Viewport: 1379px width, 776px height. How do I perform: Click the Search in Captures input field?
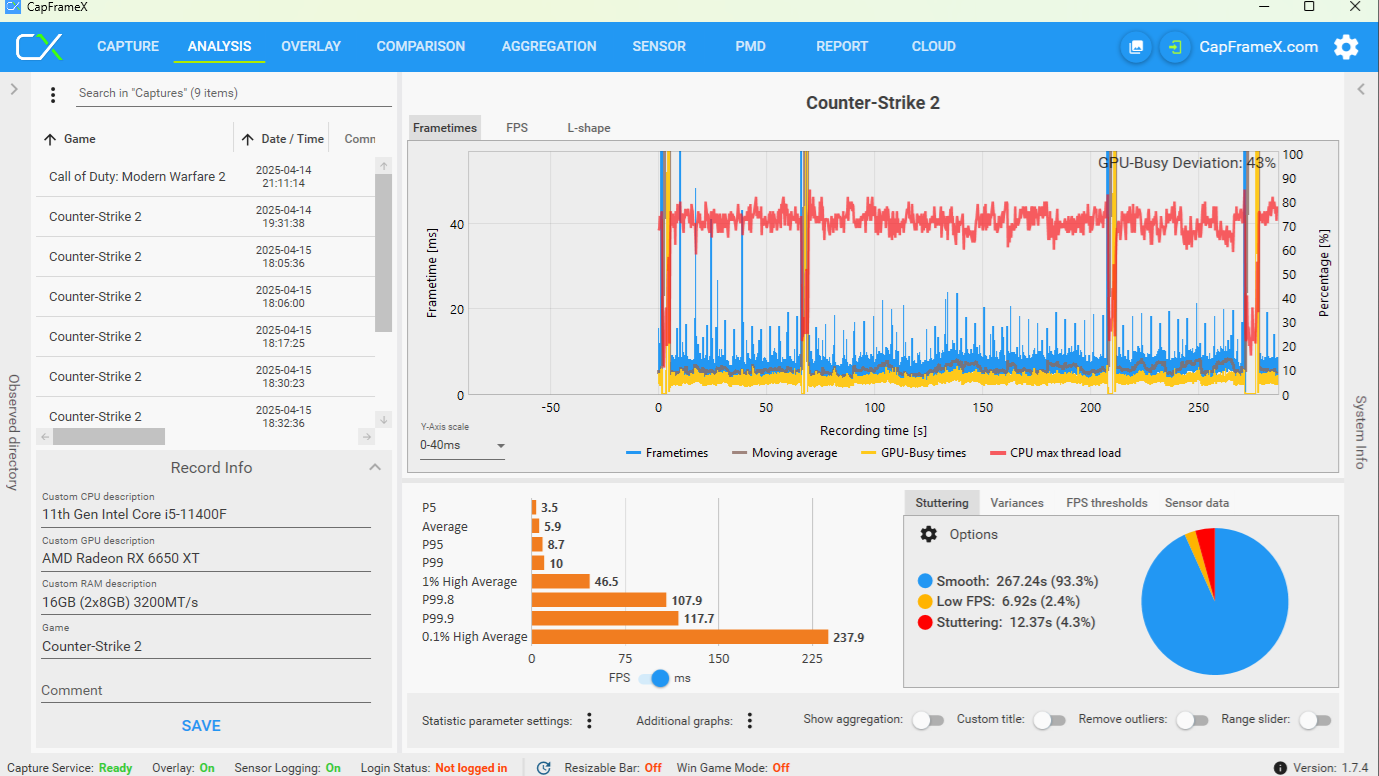pos(234,93)
